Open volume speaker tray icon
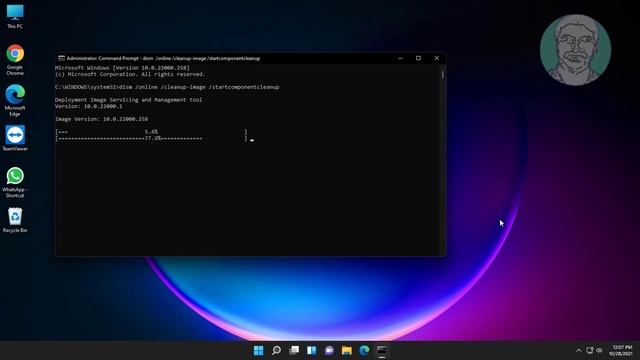 [599, 351]
